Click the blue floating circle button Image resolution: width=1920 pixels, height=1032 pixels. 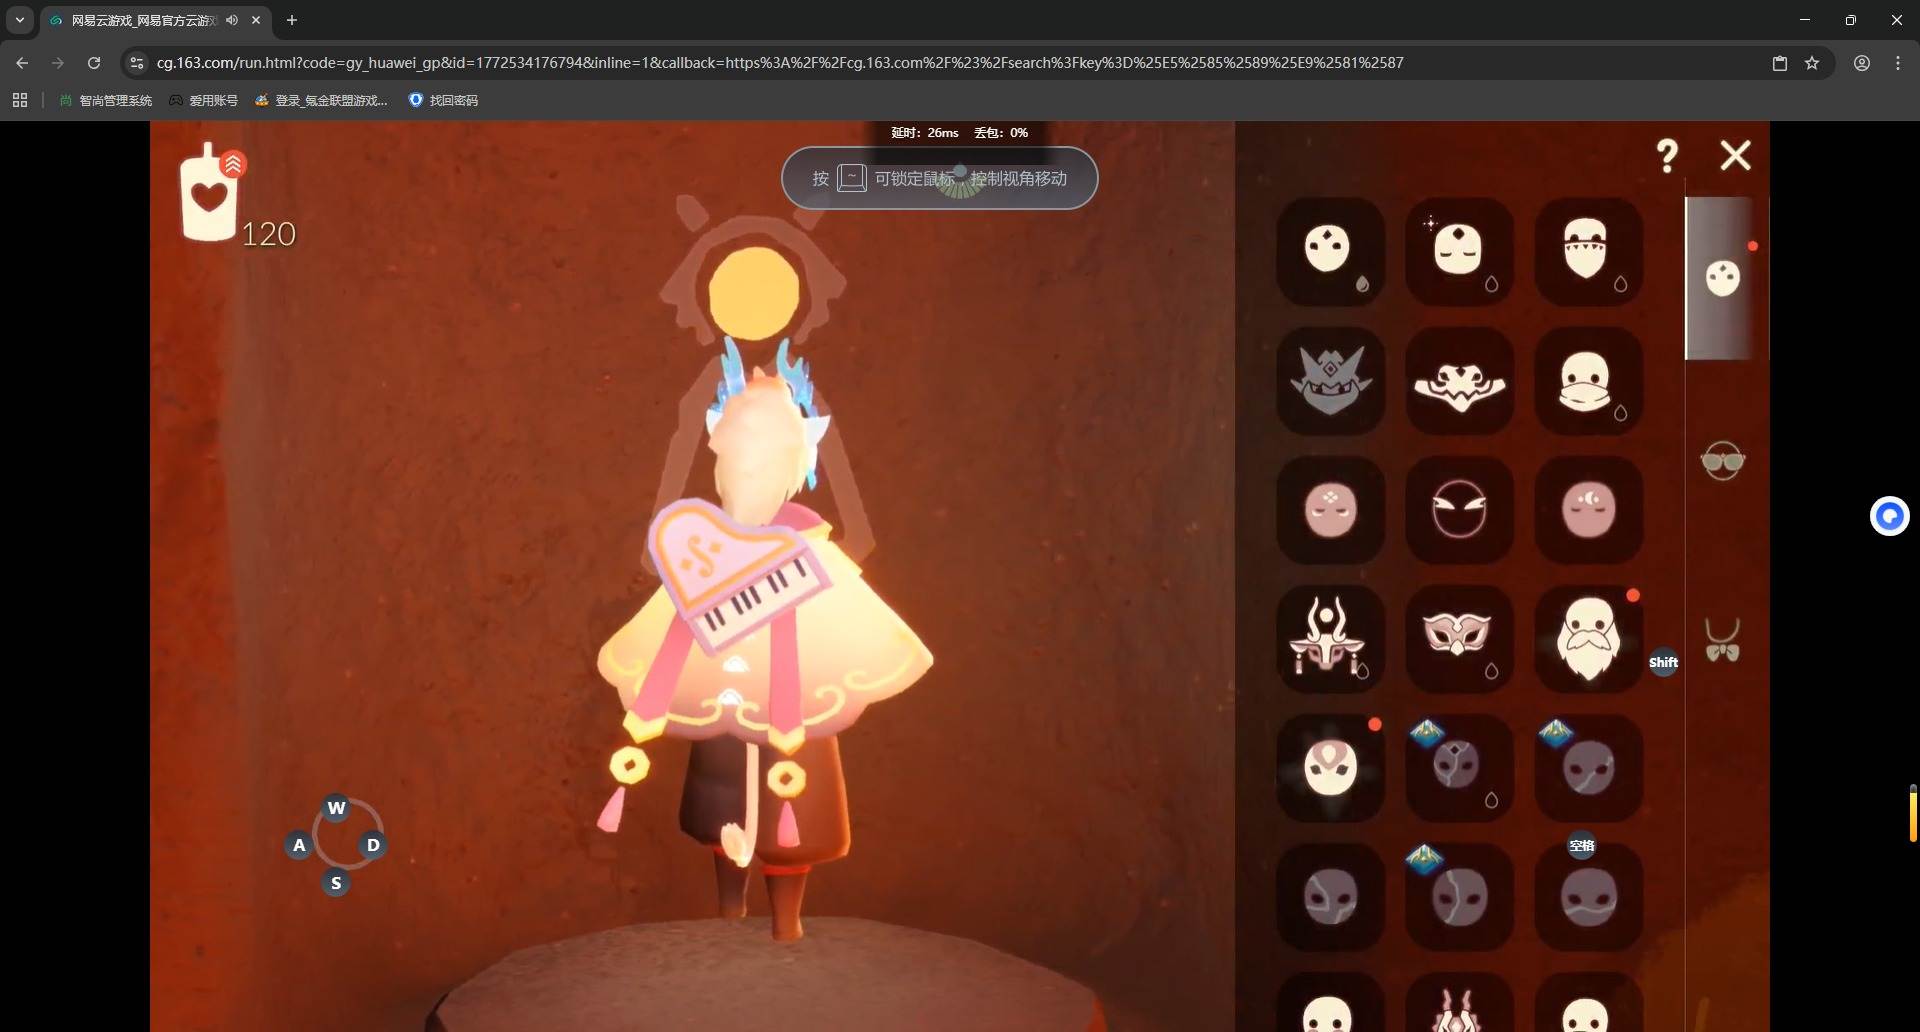1890,516
